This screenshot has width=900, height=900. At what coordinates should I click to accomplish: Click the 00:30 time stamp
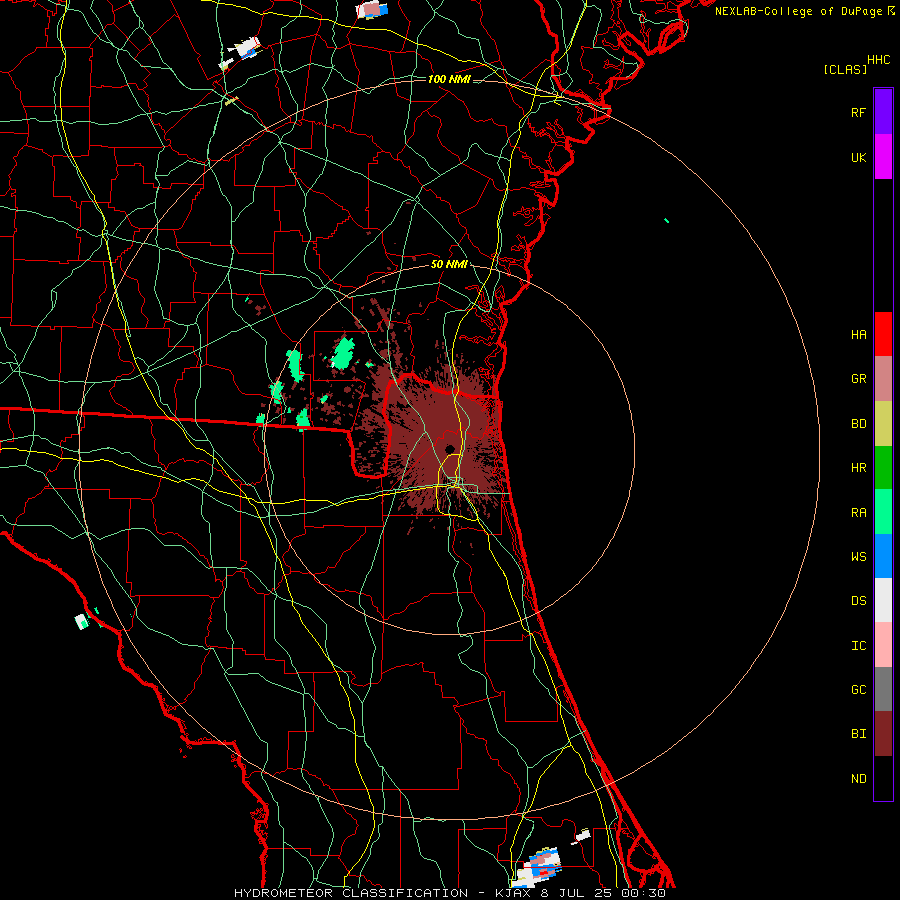click(643, 893)
